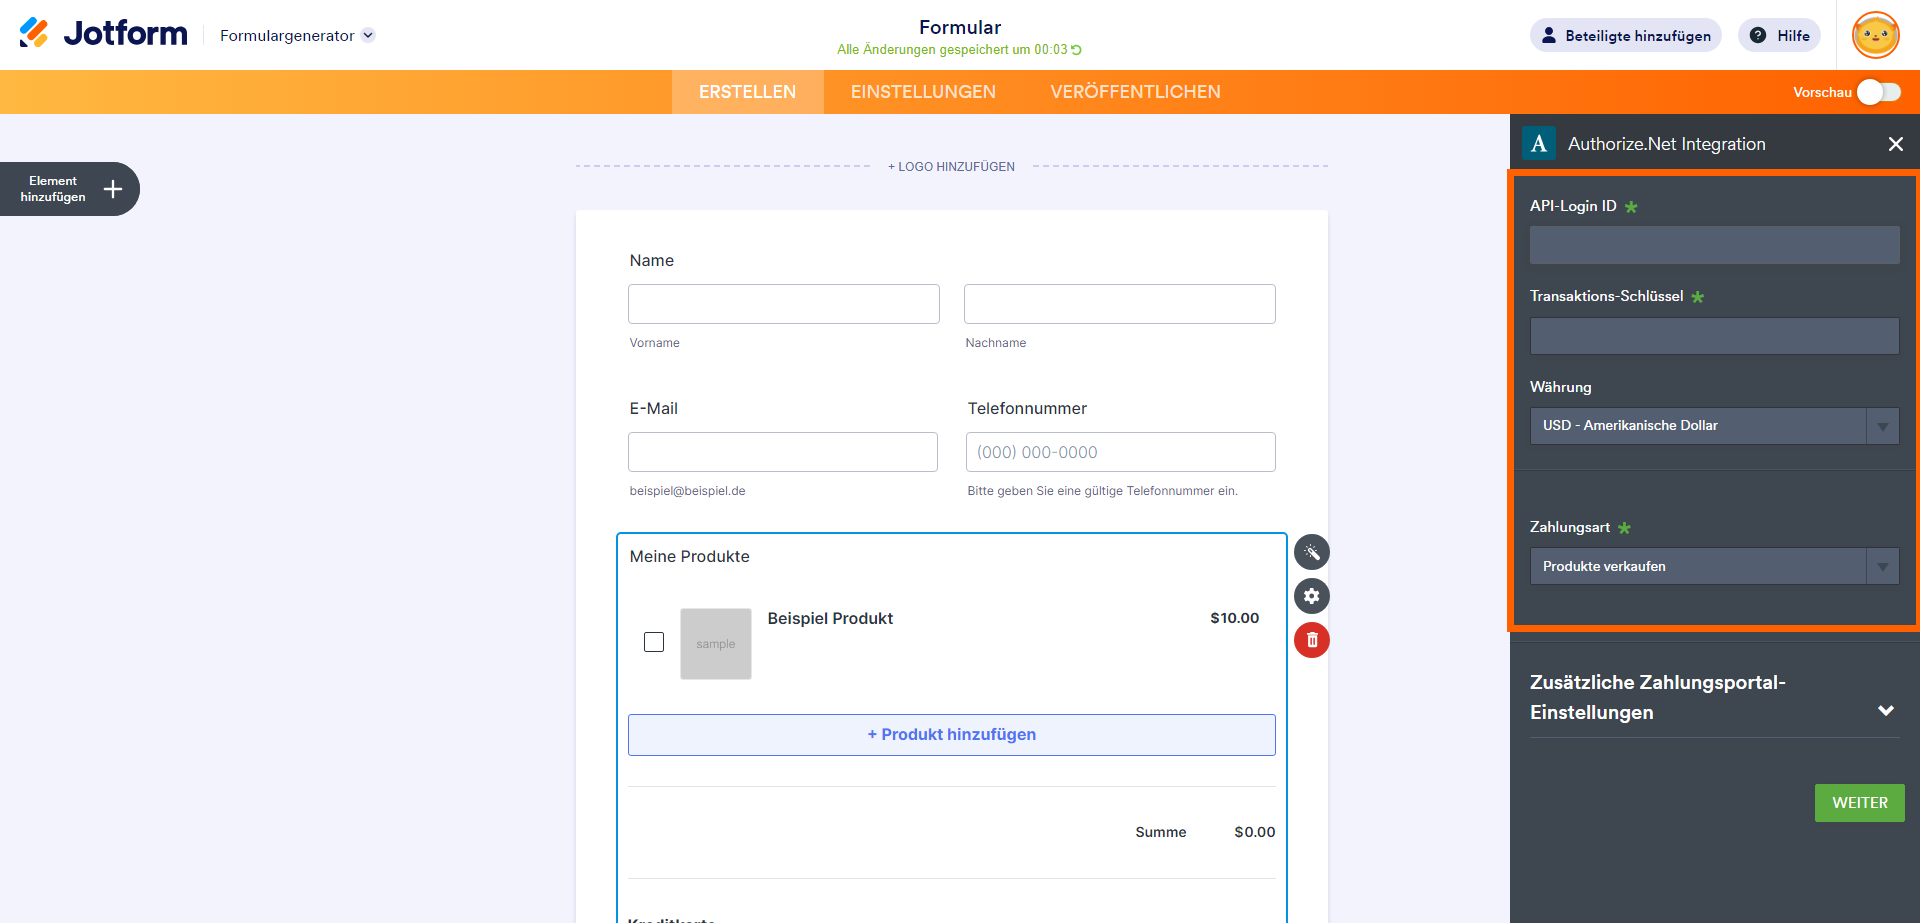
Task: Toggle the Vorschau preview switch
Action: [1879, 92]
